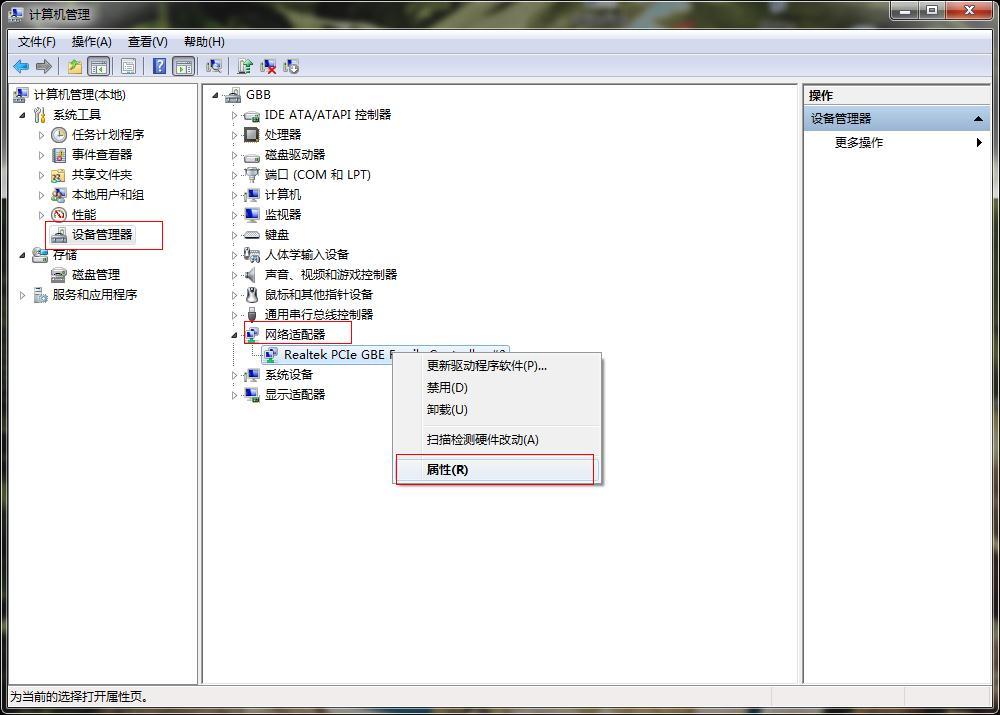
Task: Collapse the 设备管理器 section in actions pane
Action: [978, 119]
